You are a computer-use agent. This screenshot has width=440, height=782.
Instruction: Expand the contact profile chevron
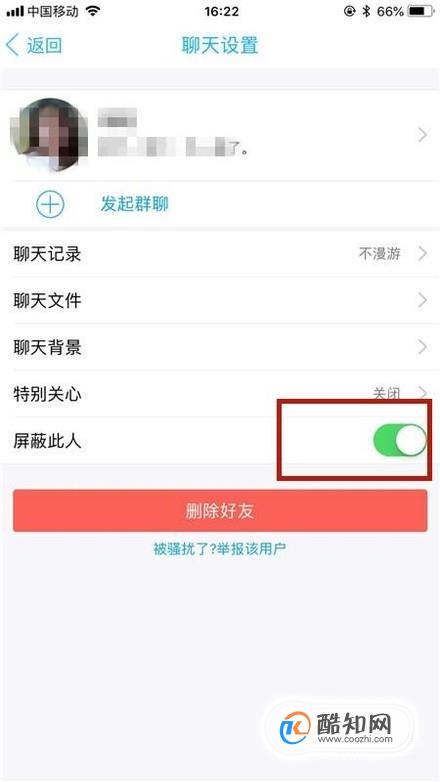pos(422,135)
